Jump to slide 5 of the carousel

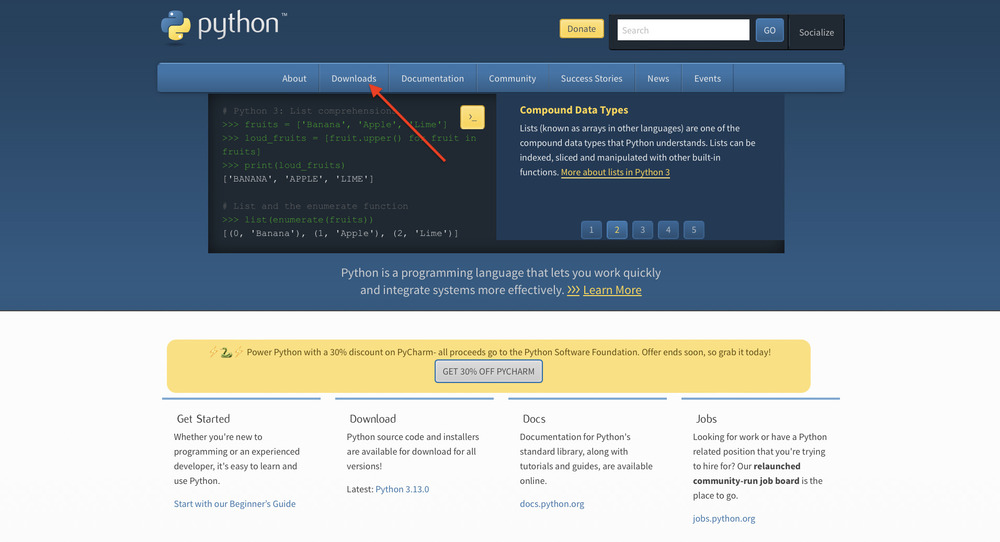pyautogui.click(x=694, y=230)
